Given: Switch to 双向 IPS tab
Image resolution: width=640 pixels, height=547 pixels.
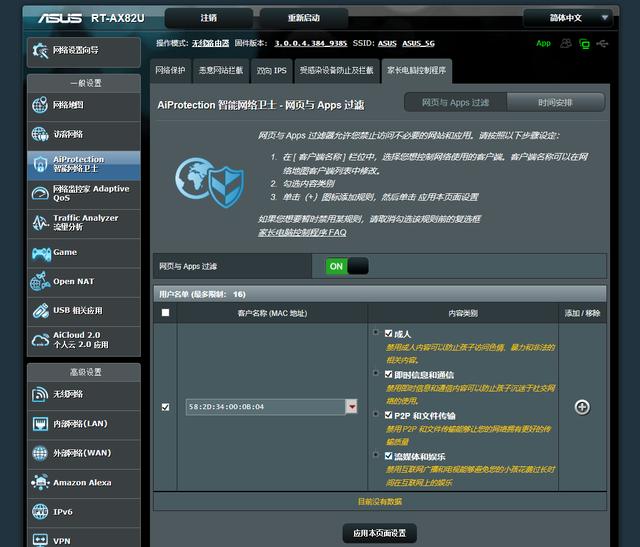Looking at the screenshot, I should [271, 71].
